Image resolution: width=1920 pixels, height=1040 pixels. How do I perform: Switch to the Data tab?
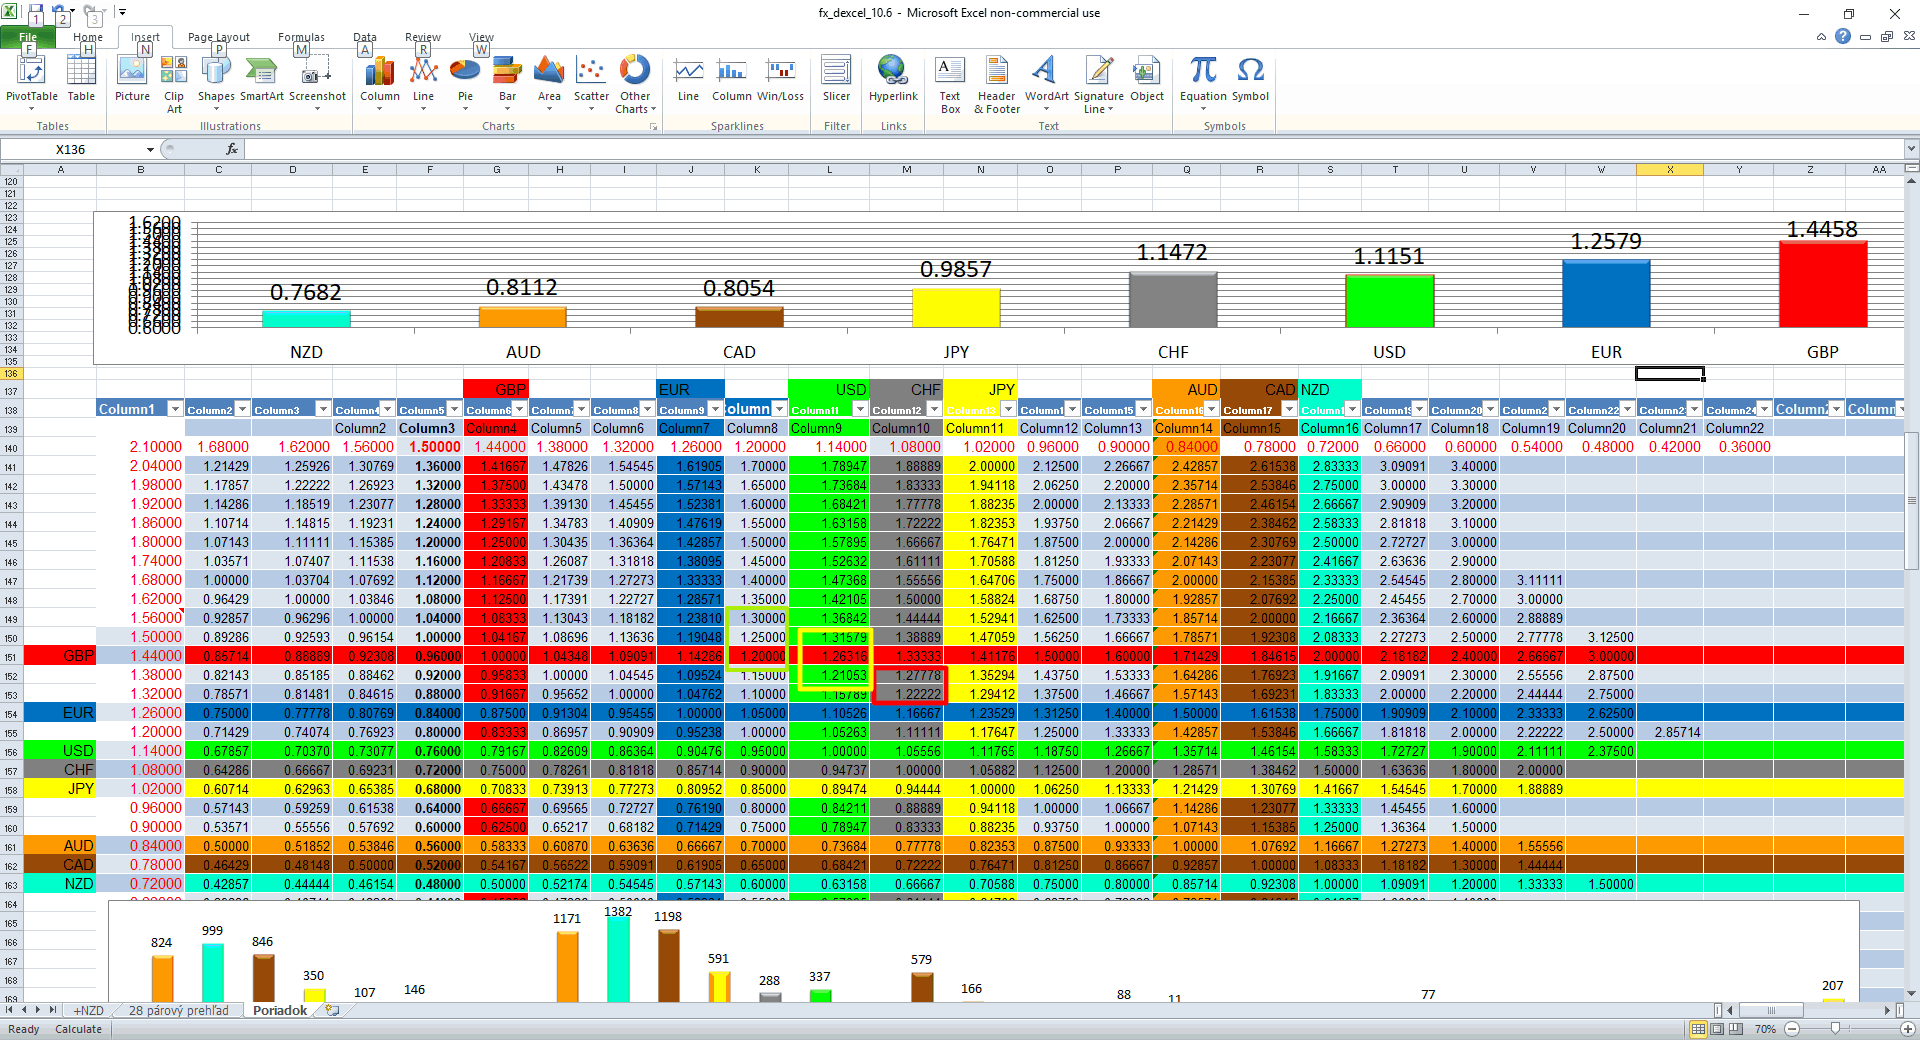click(x=365, y=38)
